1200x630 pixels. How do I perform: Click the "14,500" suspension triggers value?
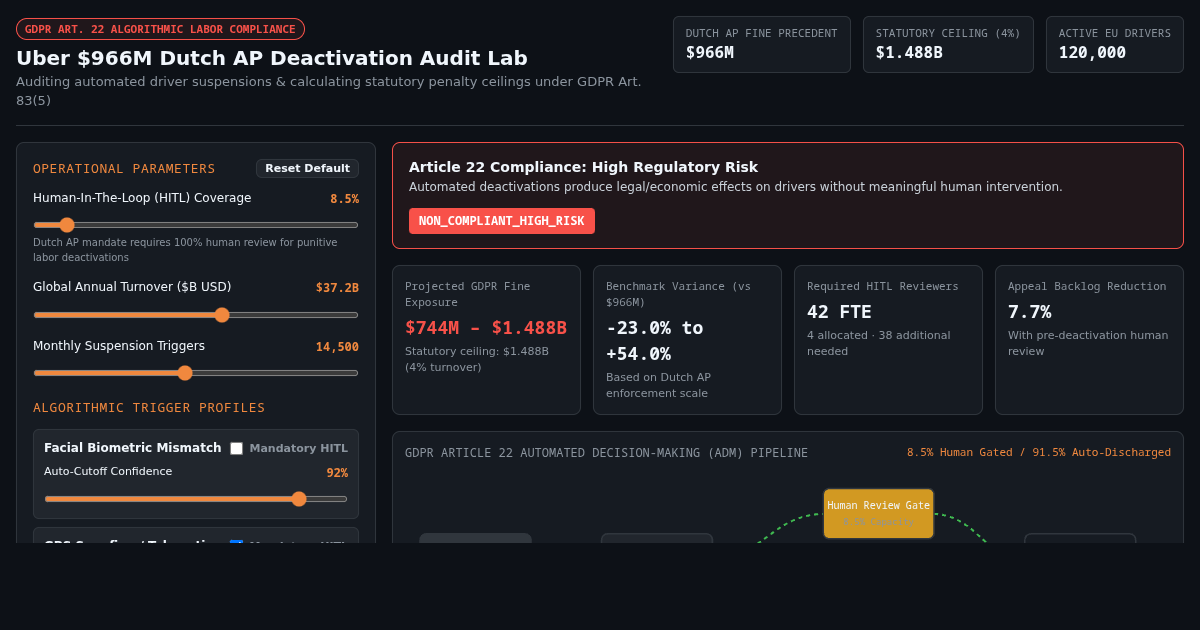(337, 347)
